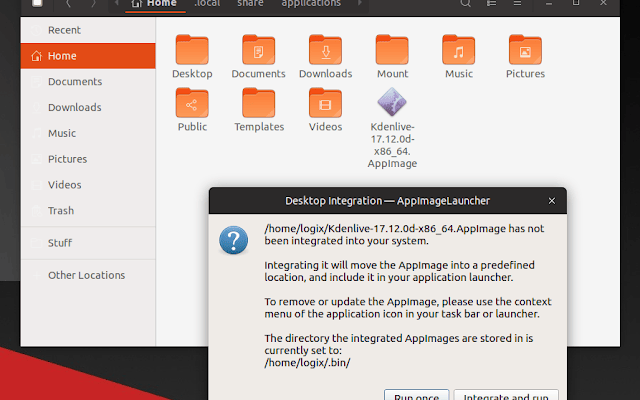Select Recent in the sidebar

tap(88, 30)
